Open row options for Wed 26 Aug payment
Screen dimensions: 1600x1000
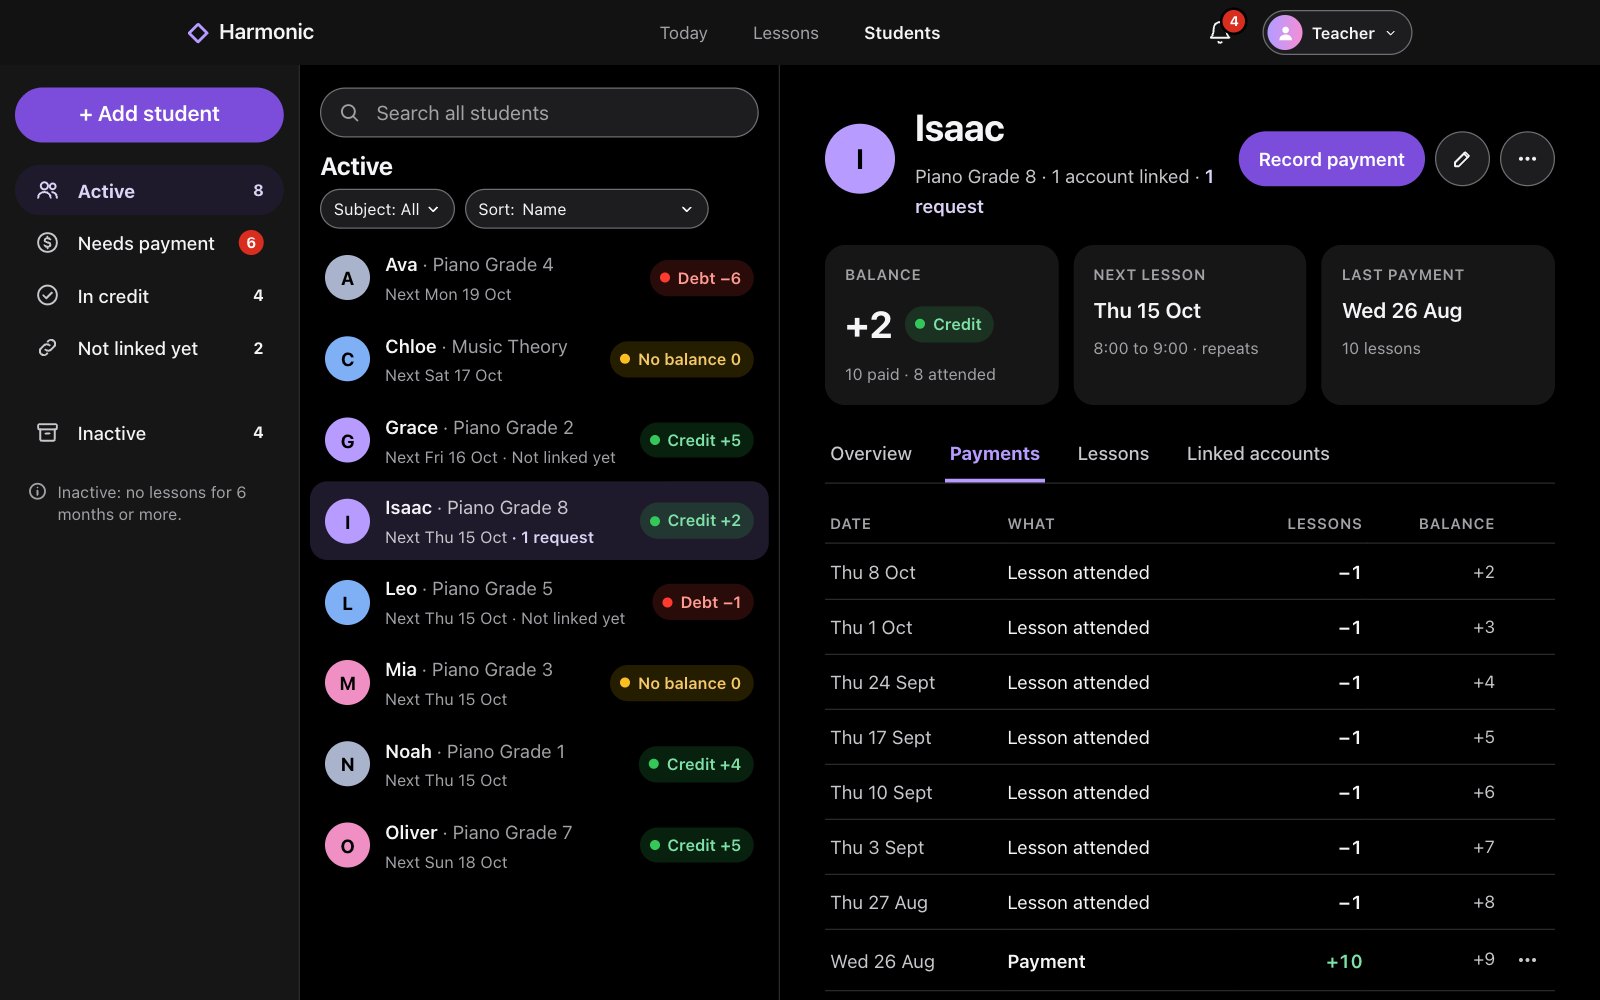1527,960
